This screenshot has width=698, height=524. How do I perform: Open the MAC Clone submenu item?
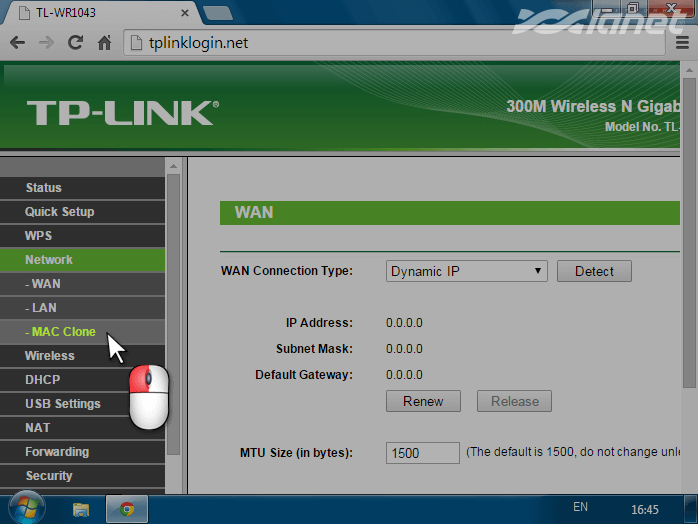pos(64,332)
